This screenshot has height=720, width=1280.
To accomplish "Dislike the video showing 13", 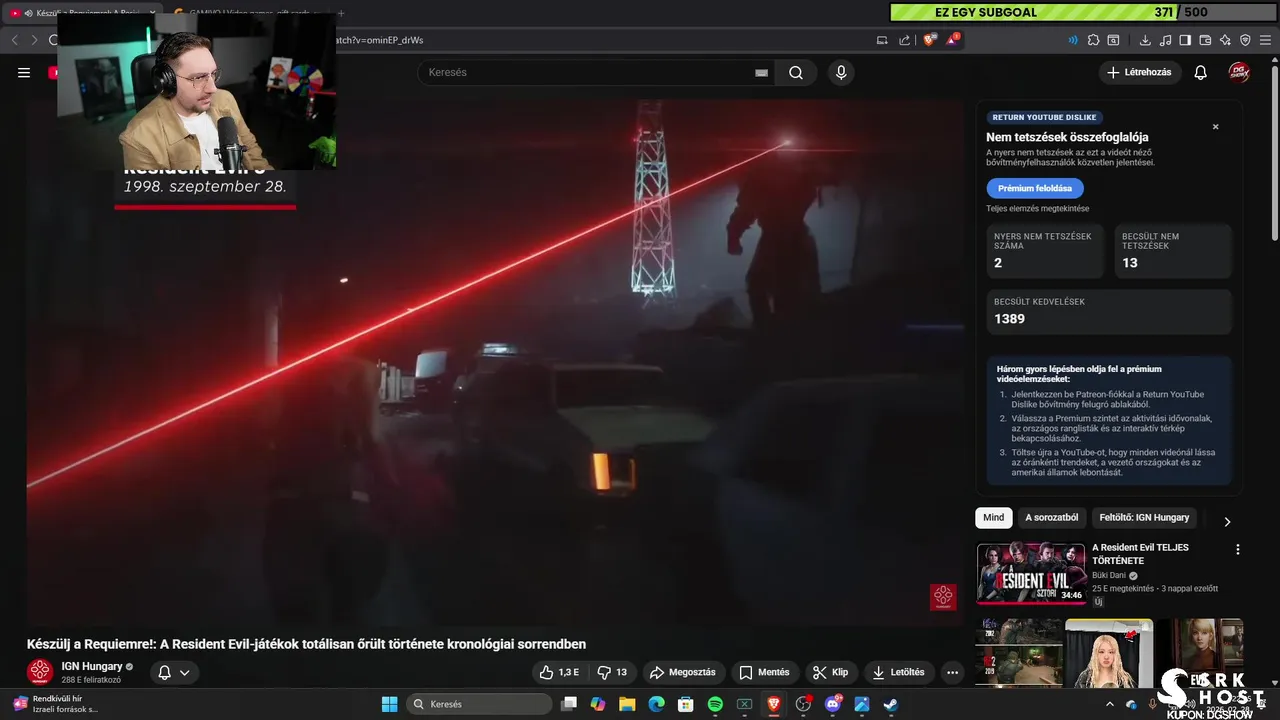I will (612, 672).
